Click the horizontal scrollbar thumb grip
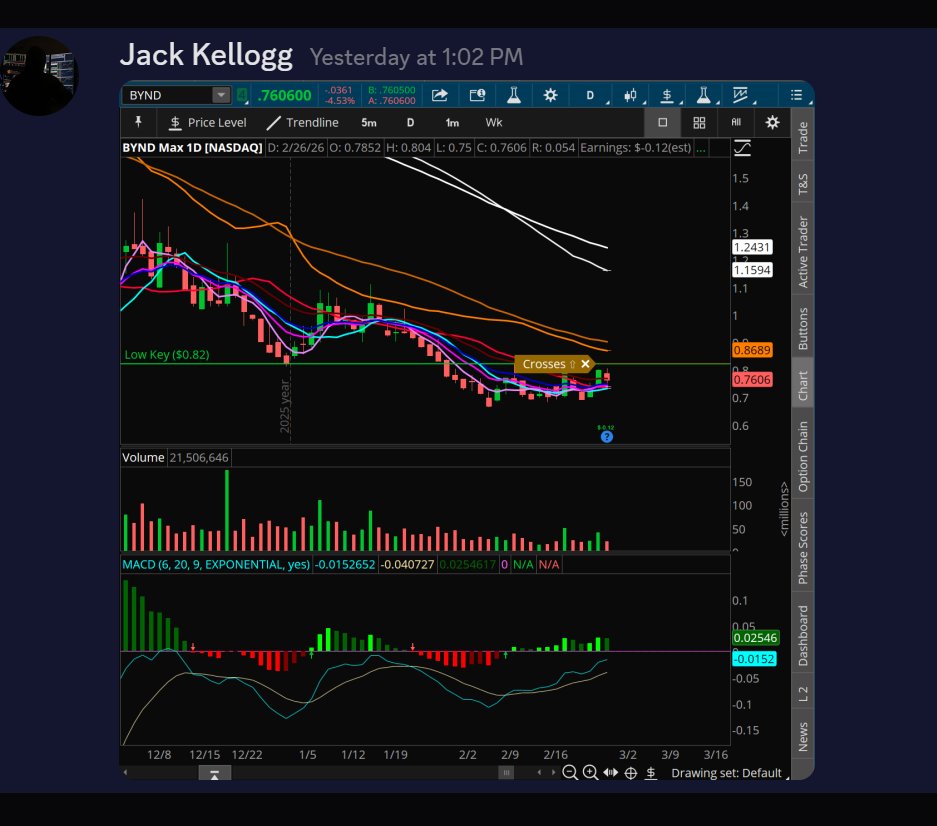 coord(506,773)
